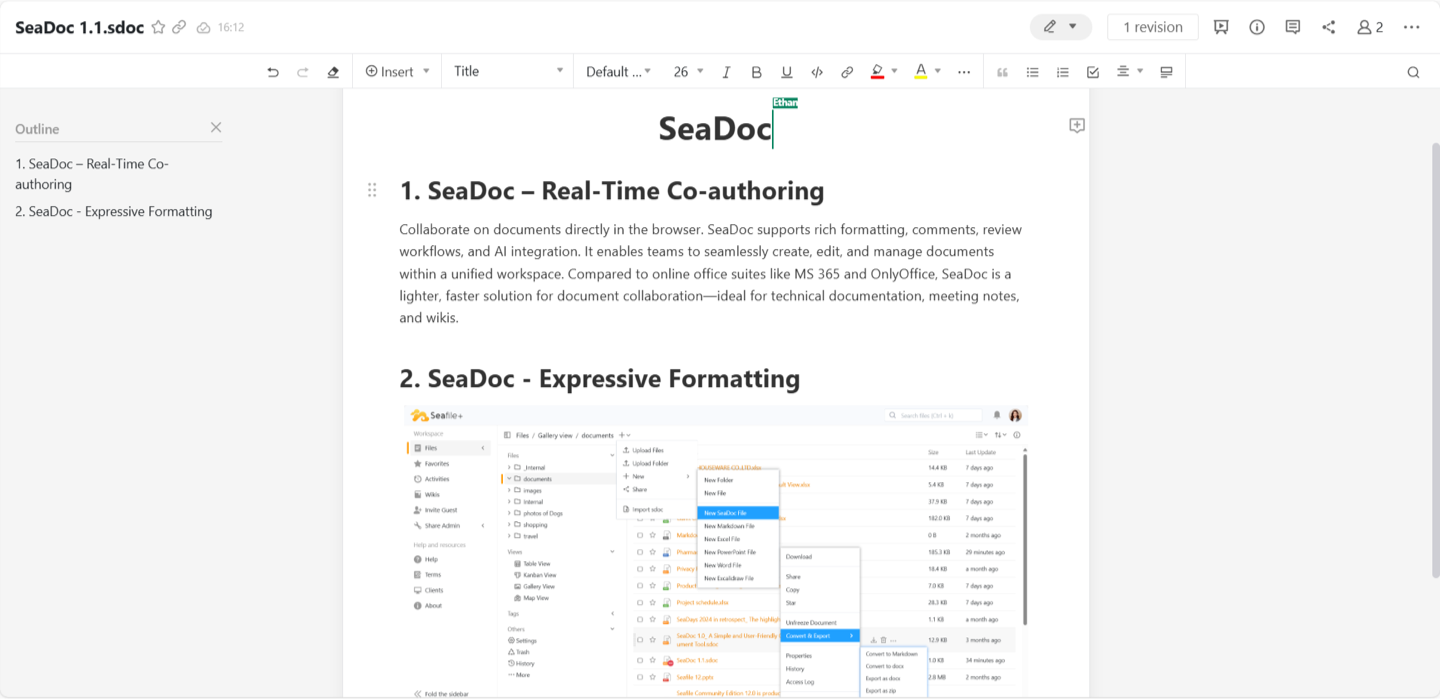This screenshot has height=699, width=1440.
Task: Copy the document link via chain icon
Action: 179,27
